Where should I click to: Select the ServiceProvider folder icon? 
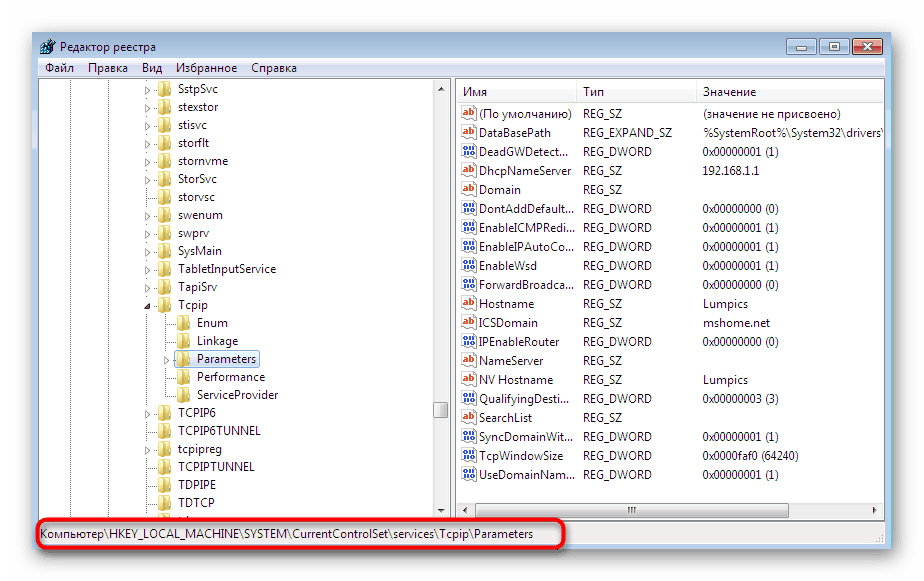184,395
